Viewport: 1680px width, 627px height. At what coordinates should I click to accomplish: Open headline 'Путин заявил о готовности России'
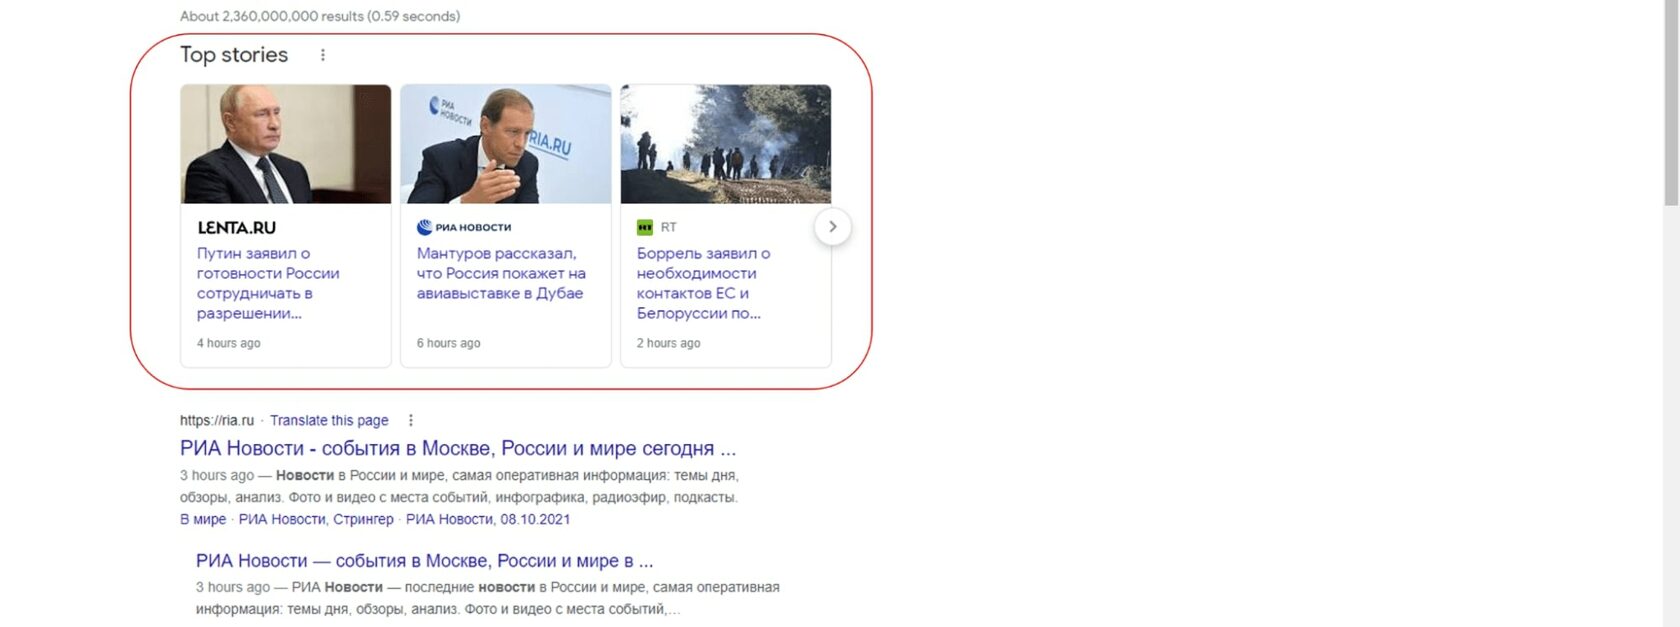pyautogui.click(x=268, y=283)
